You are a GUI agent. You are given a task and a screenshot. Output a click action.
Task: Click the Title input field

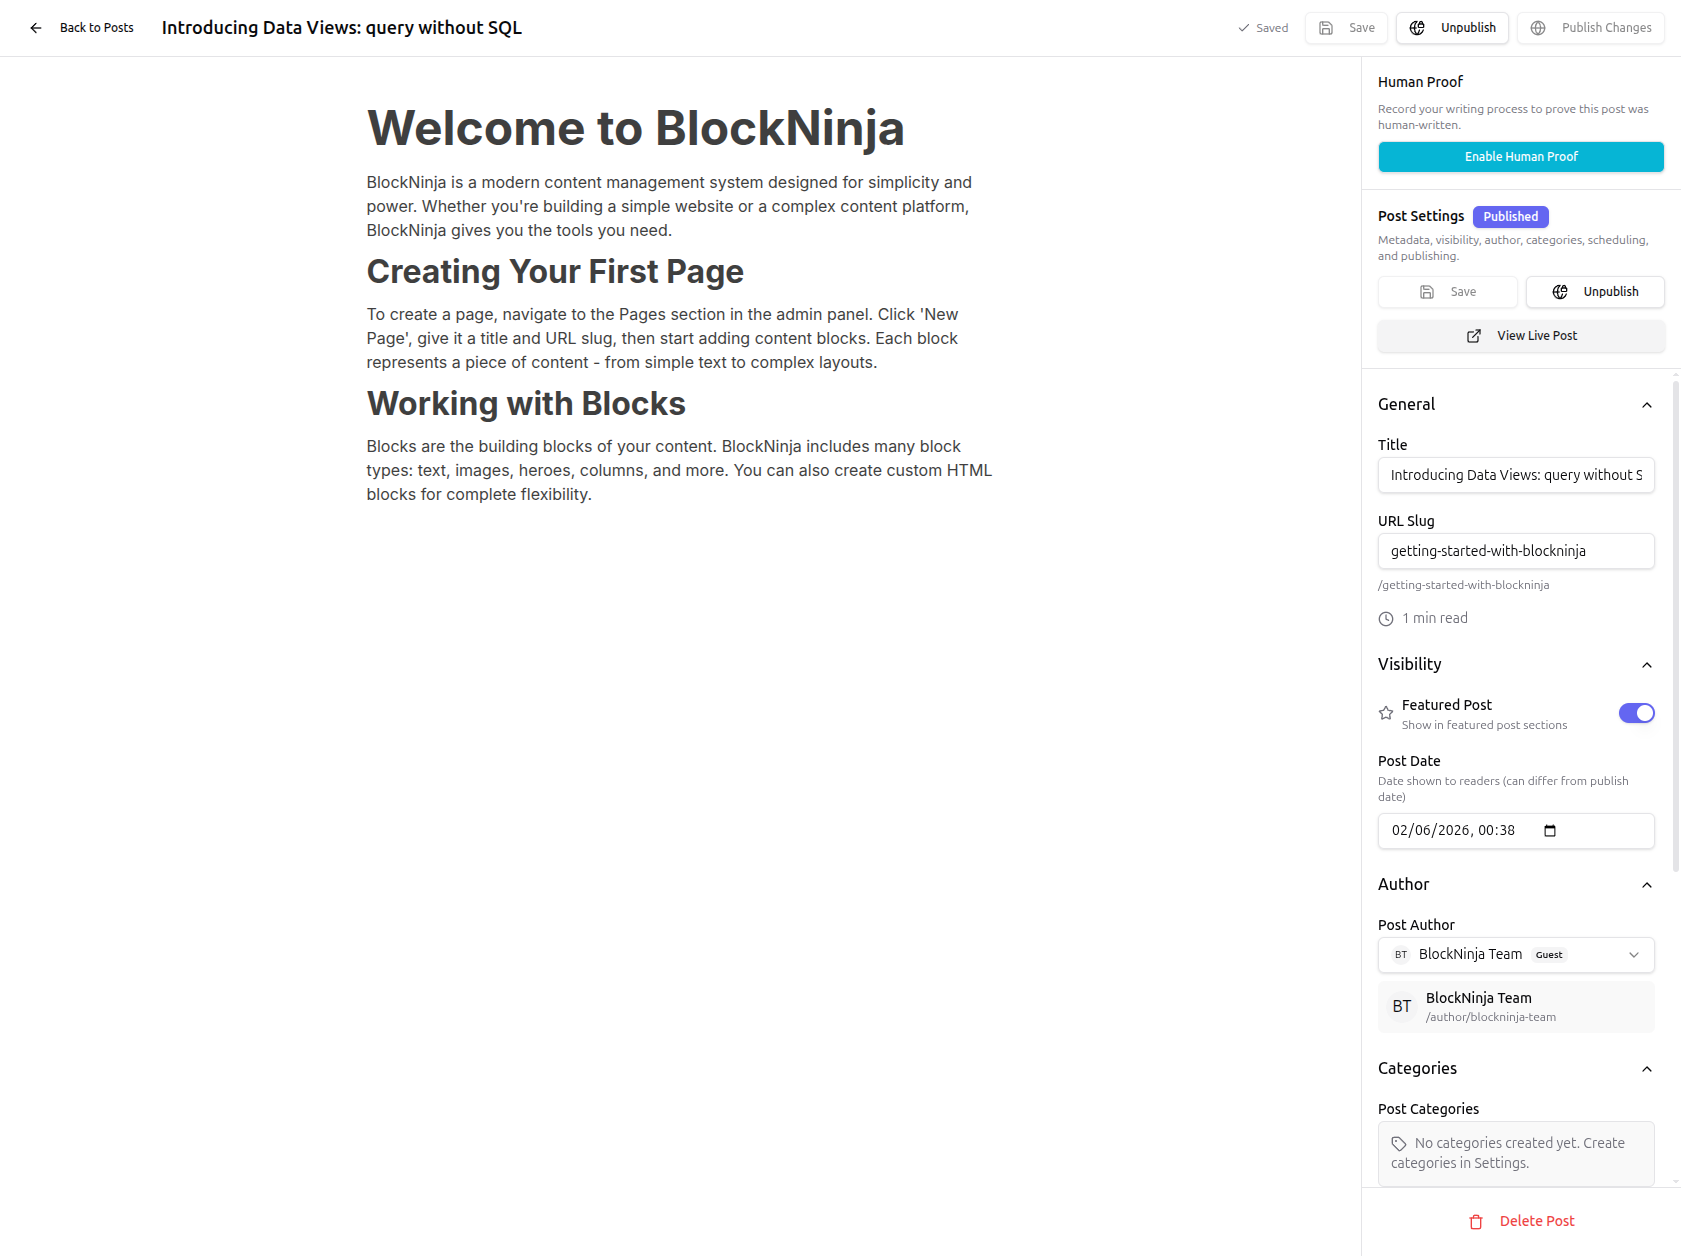1516,475
